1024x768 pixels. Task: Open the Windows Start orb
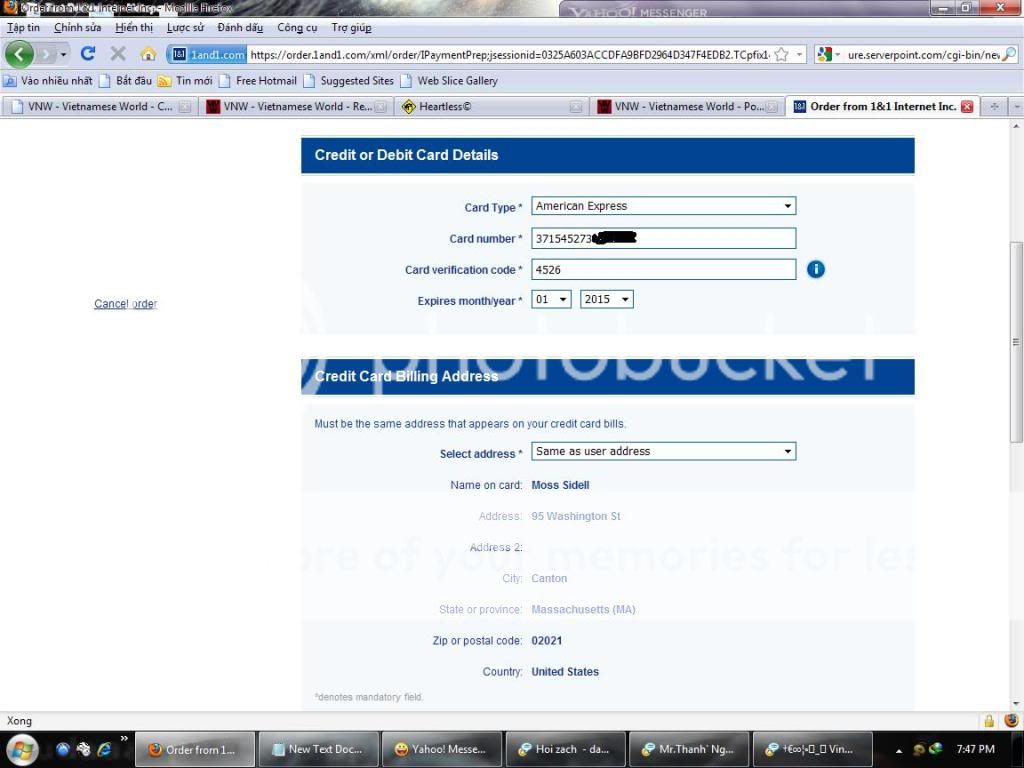click(21, 749)
